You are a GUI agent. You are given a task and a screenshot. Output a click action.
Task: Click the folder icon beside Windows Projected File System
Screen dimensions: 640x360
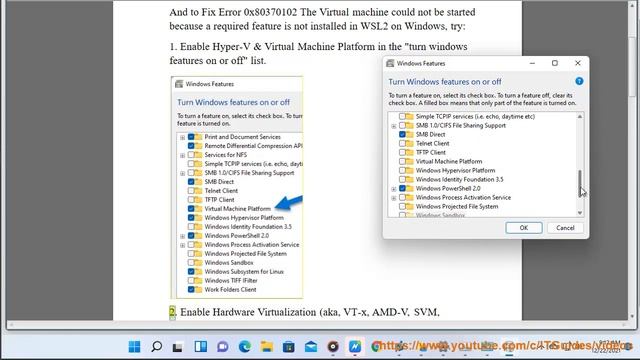409,206
